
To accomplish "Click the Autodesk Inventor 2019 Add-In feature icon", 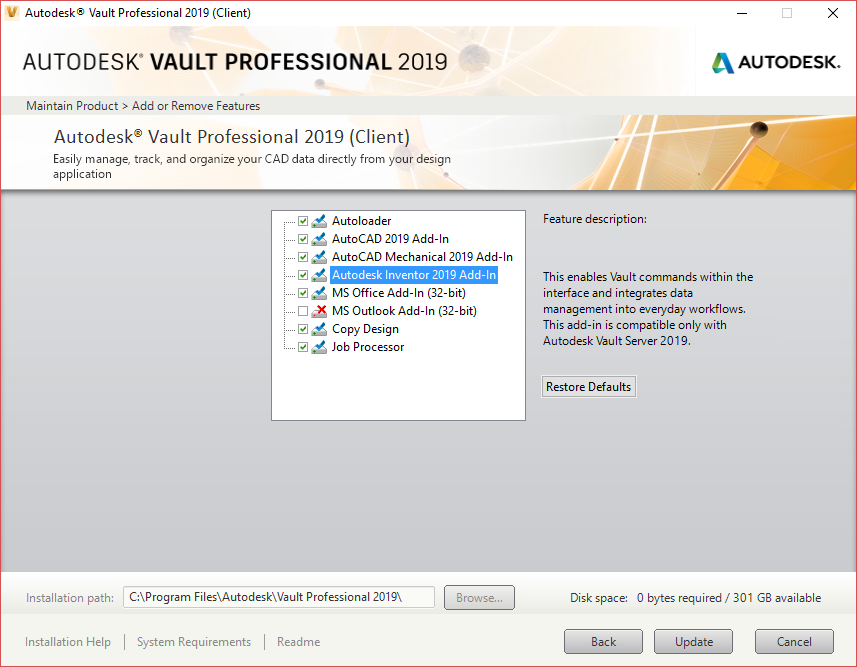I will point(319,275).
